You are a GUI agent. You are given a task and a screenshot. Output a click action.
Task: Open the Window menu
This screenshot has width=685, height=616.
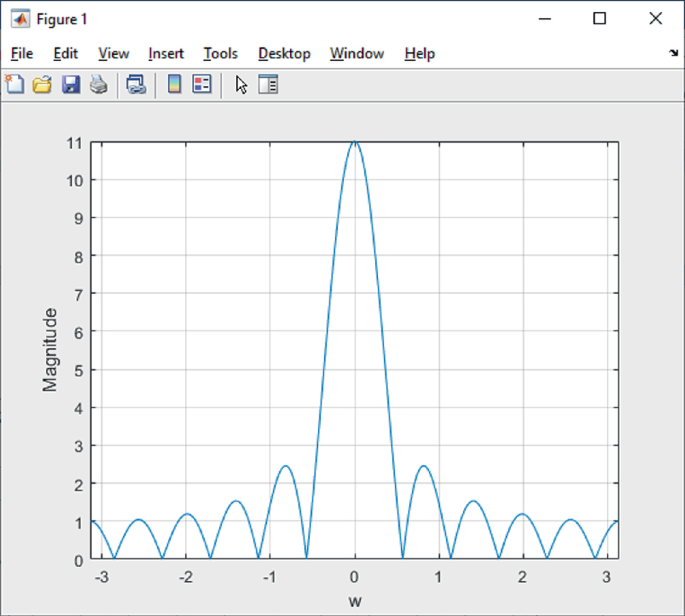point(357,53)
